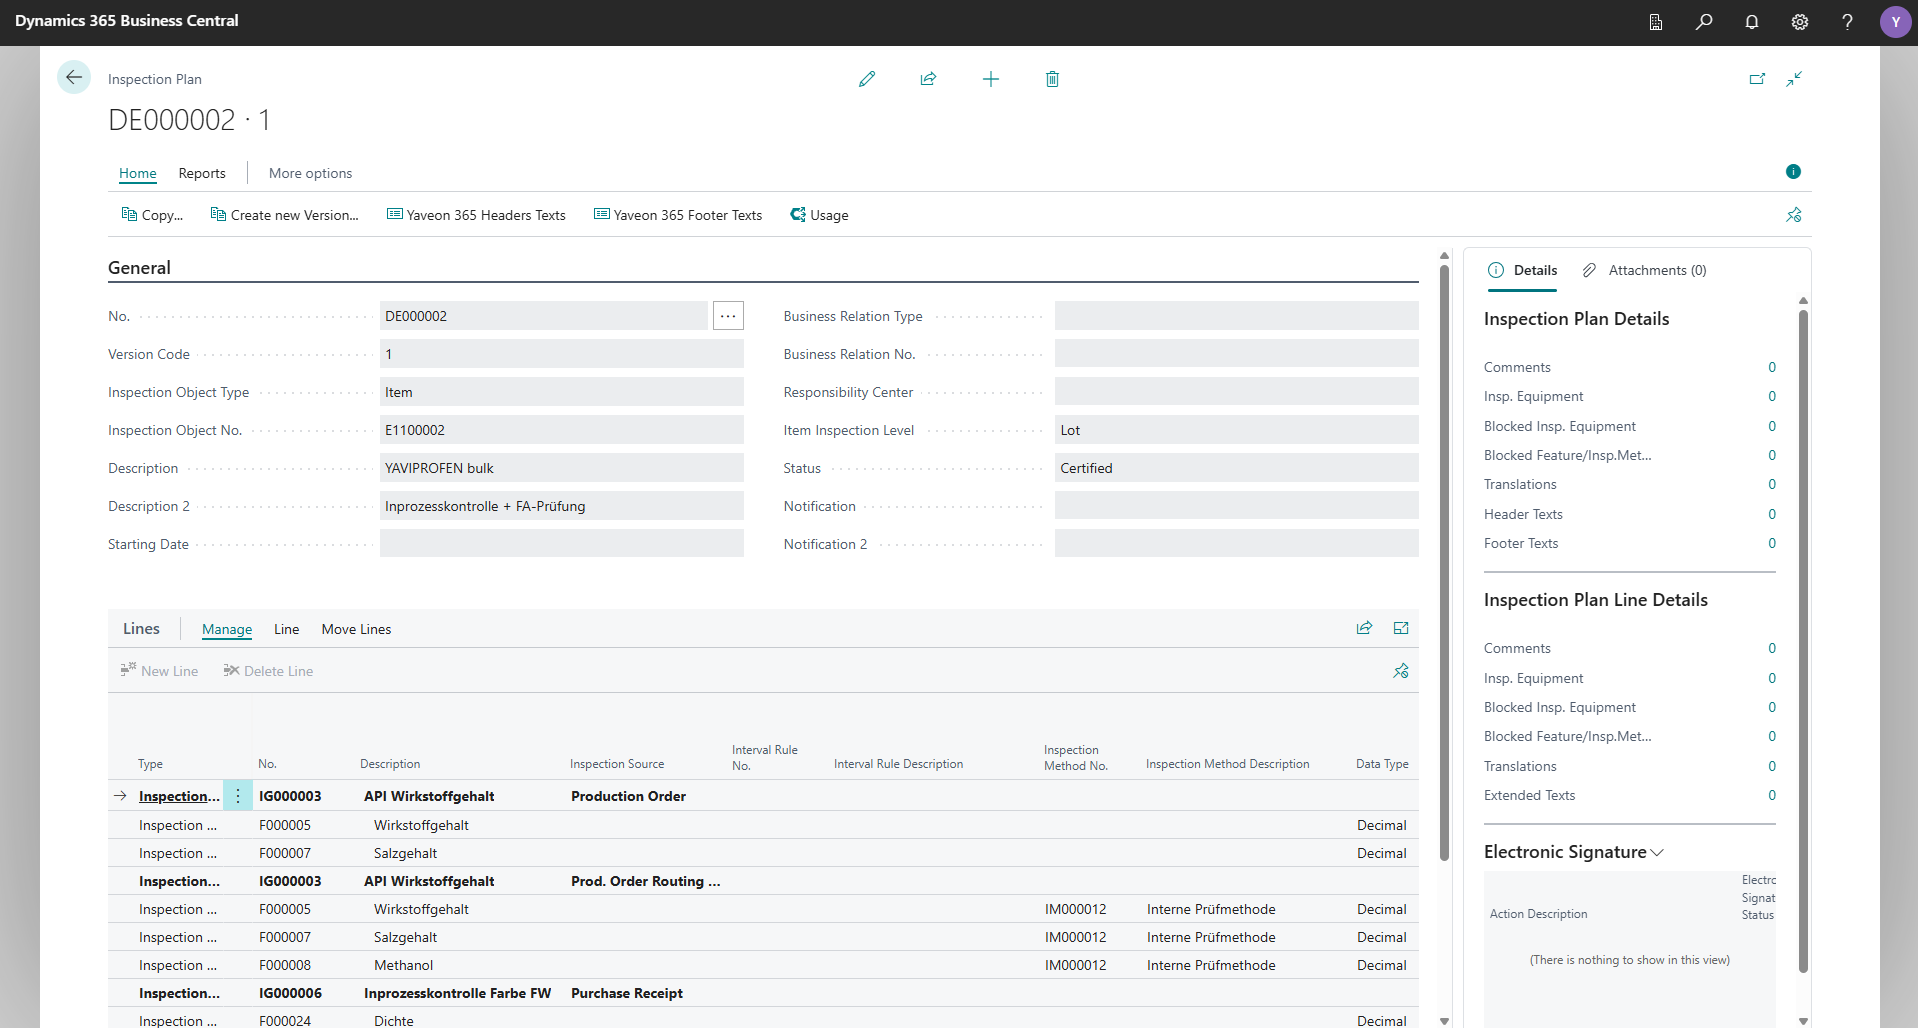Open the page in a new window
Screen dimensions: 1918x1028
coord(1757,78)
